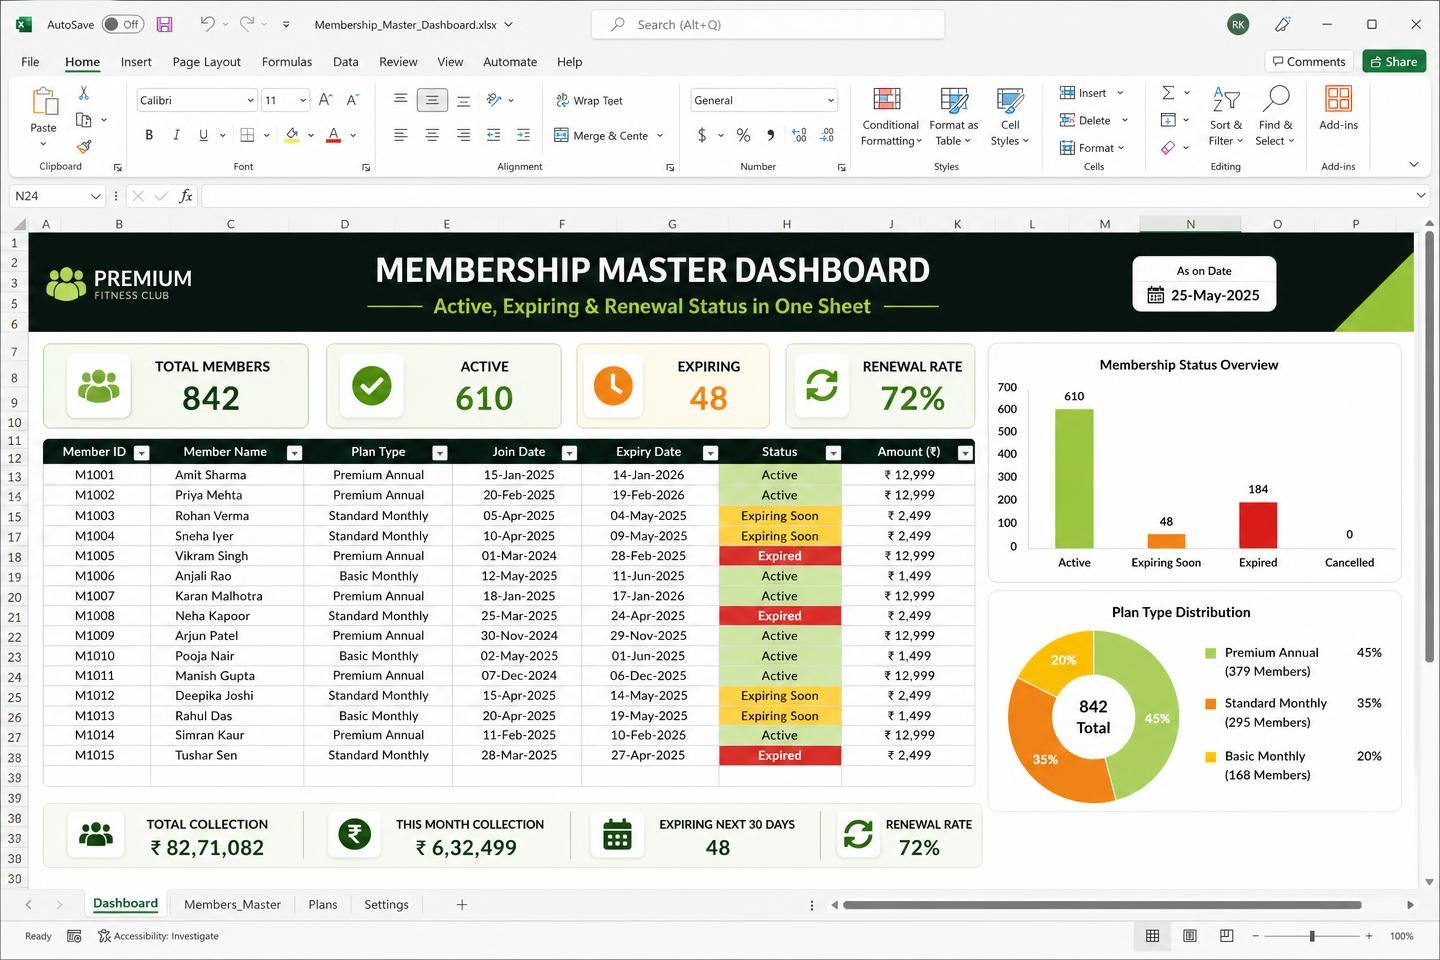Click the Comments button

point(1309,62)
